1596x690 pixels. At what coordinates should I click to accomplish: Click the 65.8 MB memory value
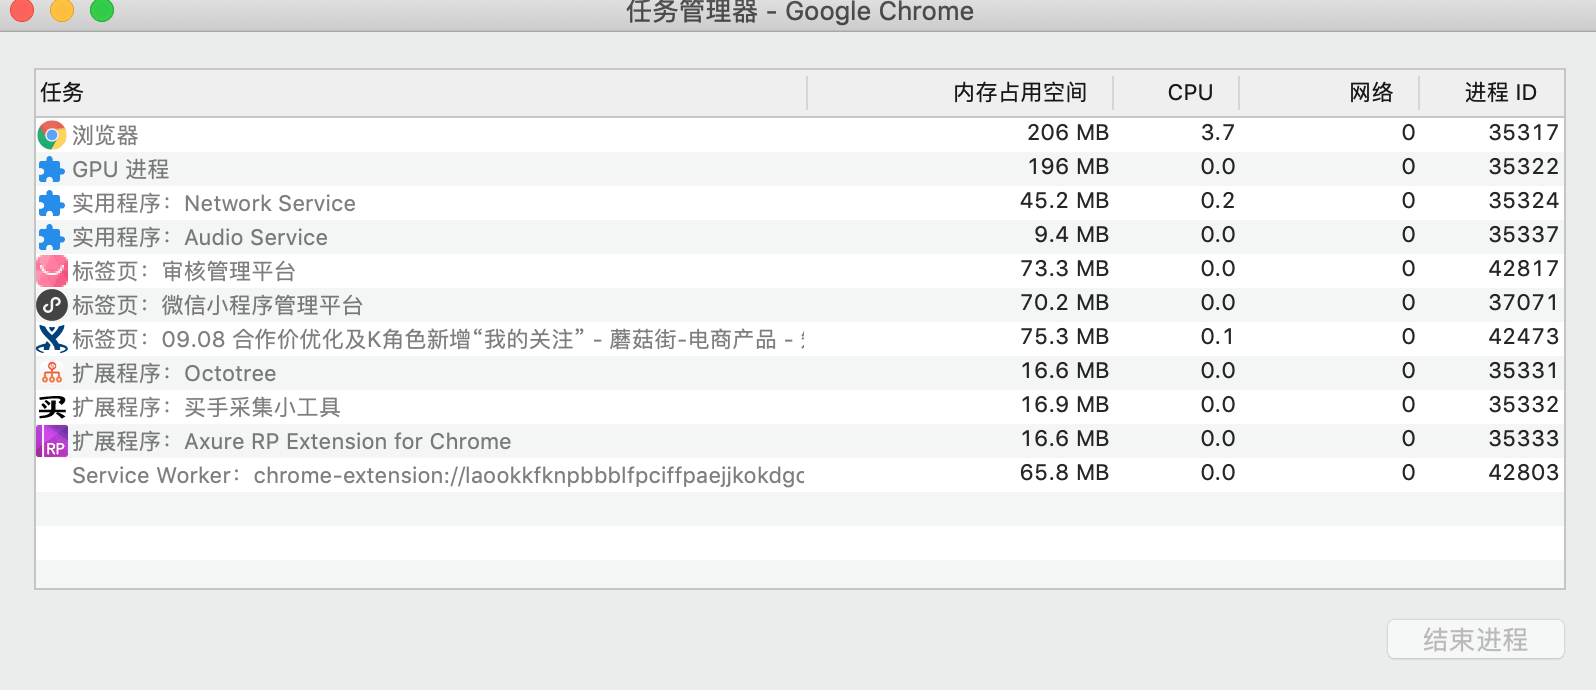point(1064,473)
